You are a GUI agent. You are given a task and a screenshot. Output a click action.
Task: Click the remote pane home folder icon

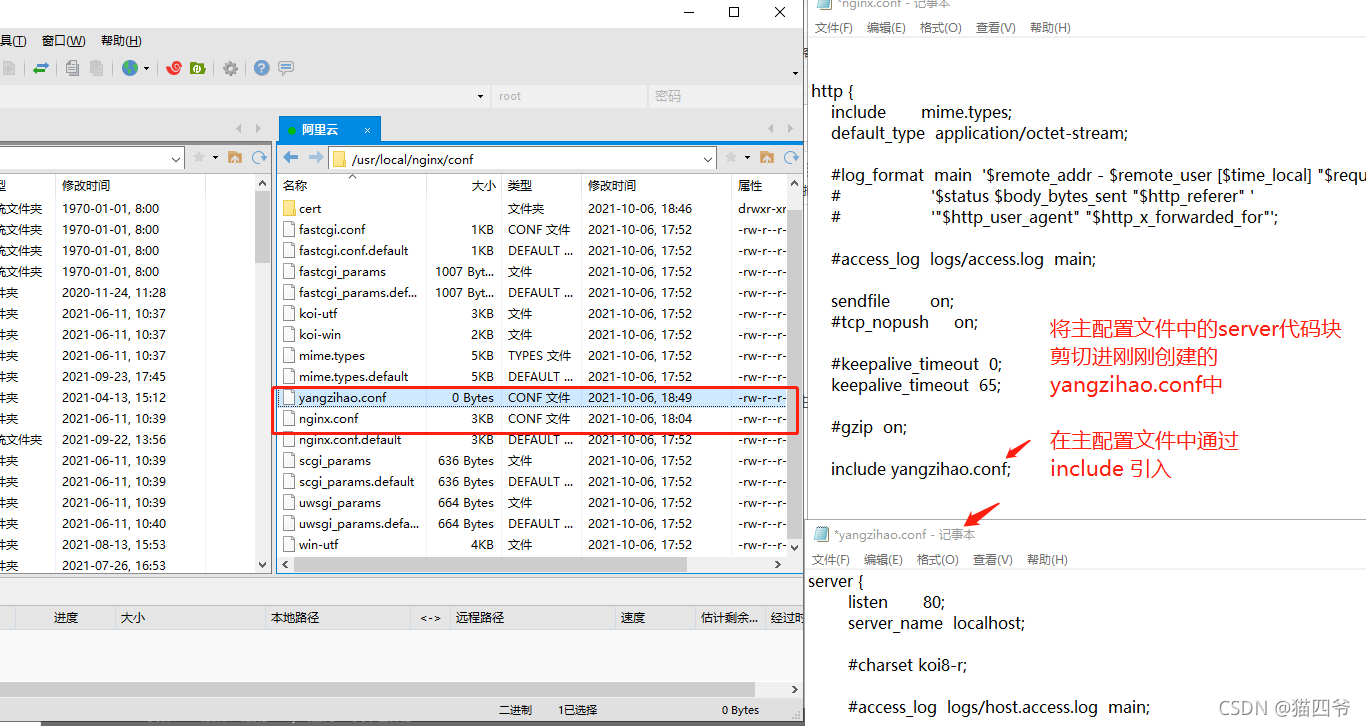pos(767,158)
